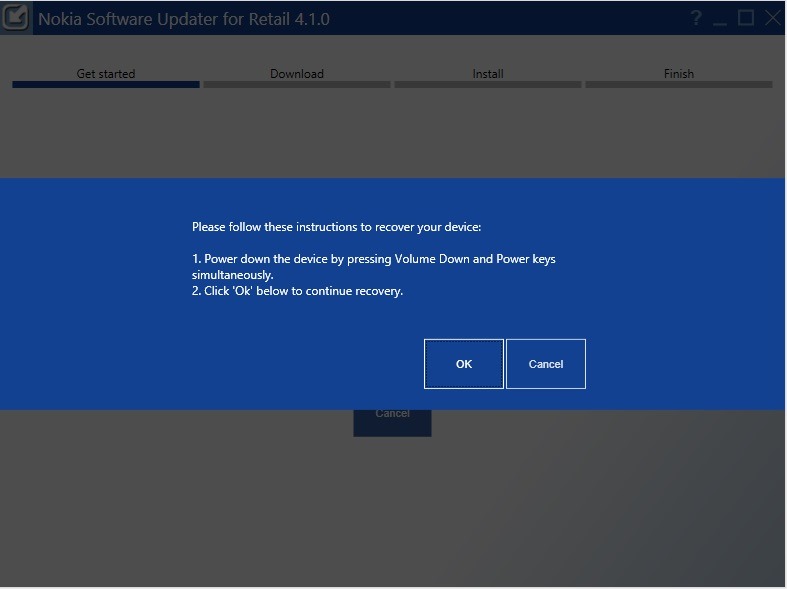787x589 pixels.
Task: Click OK to continue device recovery
Action: tap(463, 364)
